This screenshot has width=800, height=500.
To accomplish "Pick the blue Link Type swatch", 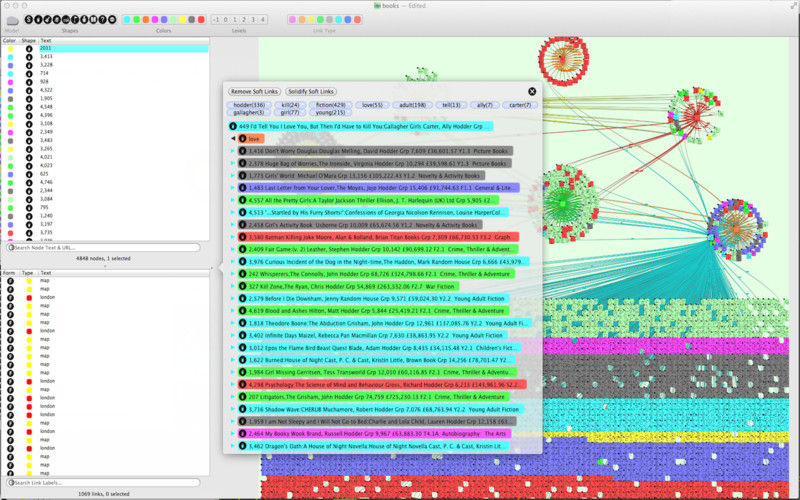I will point(348,19).
